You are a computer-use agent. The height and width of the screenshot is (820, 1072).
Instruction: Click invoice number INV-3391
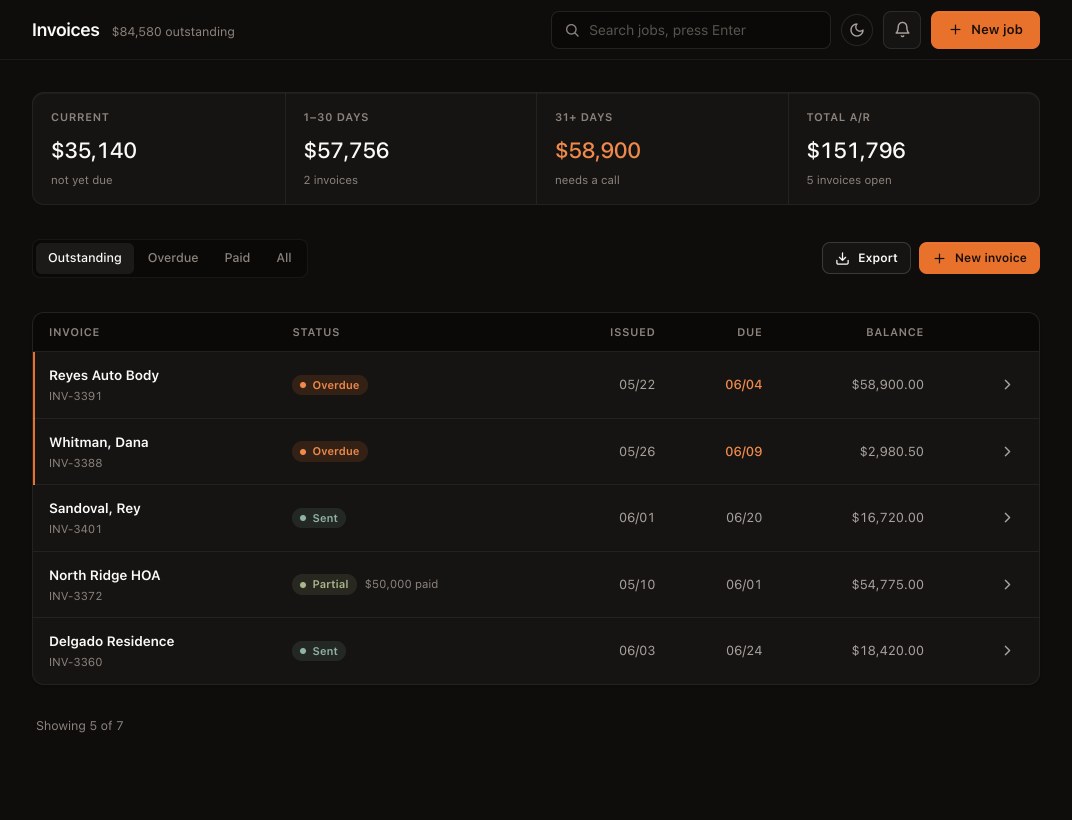(x=75, y=396)
